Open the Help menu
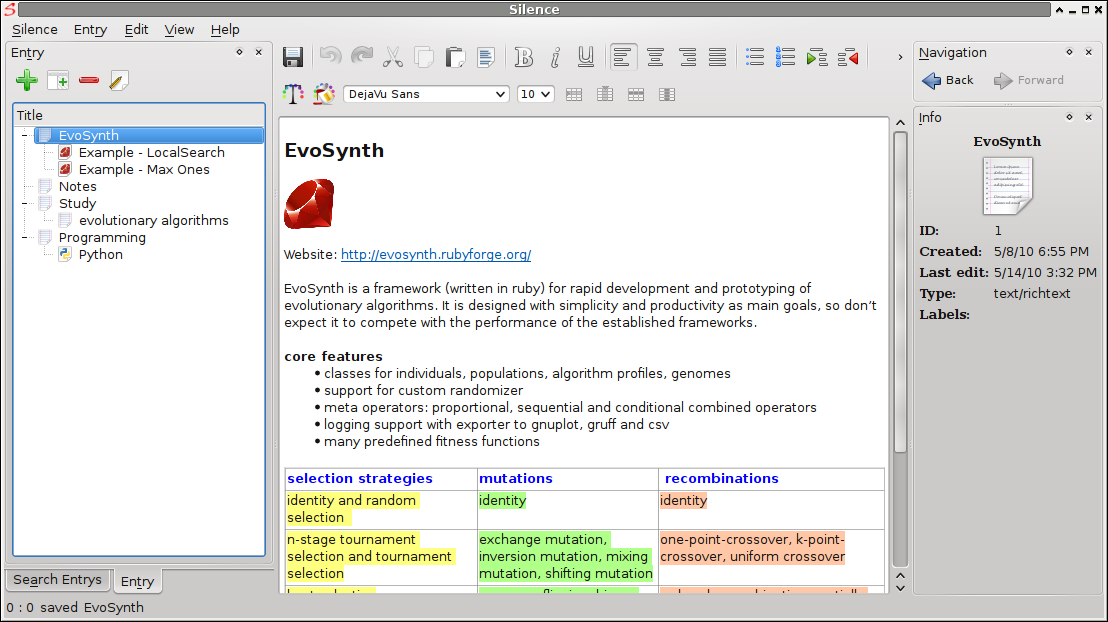This screenshot has height=622, width=1108. click(x=225, y=30)
